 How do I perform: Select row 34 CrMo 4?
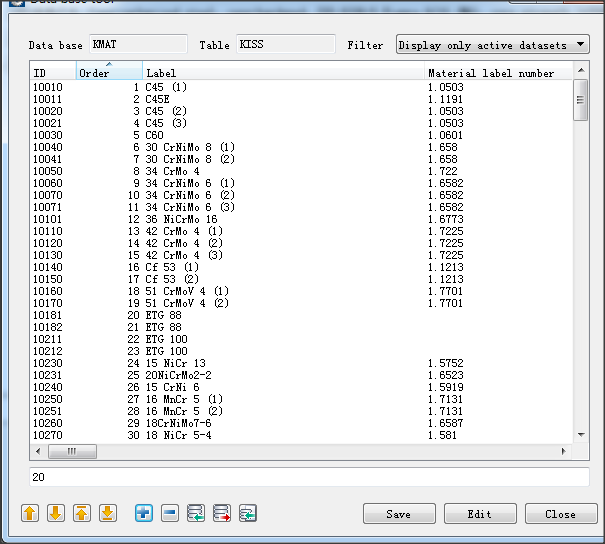[301, 171]
